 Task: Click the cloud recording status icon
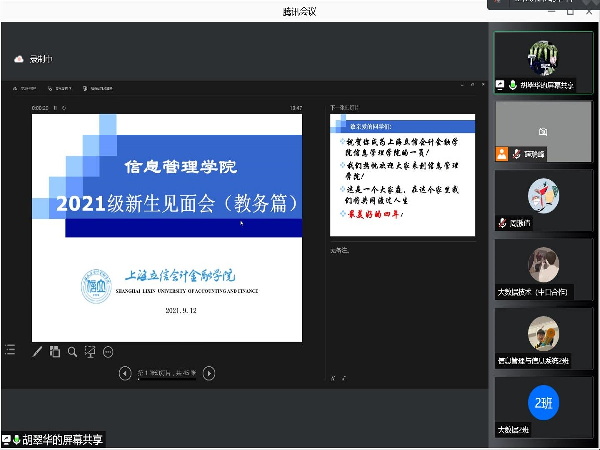18,59
